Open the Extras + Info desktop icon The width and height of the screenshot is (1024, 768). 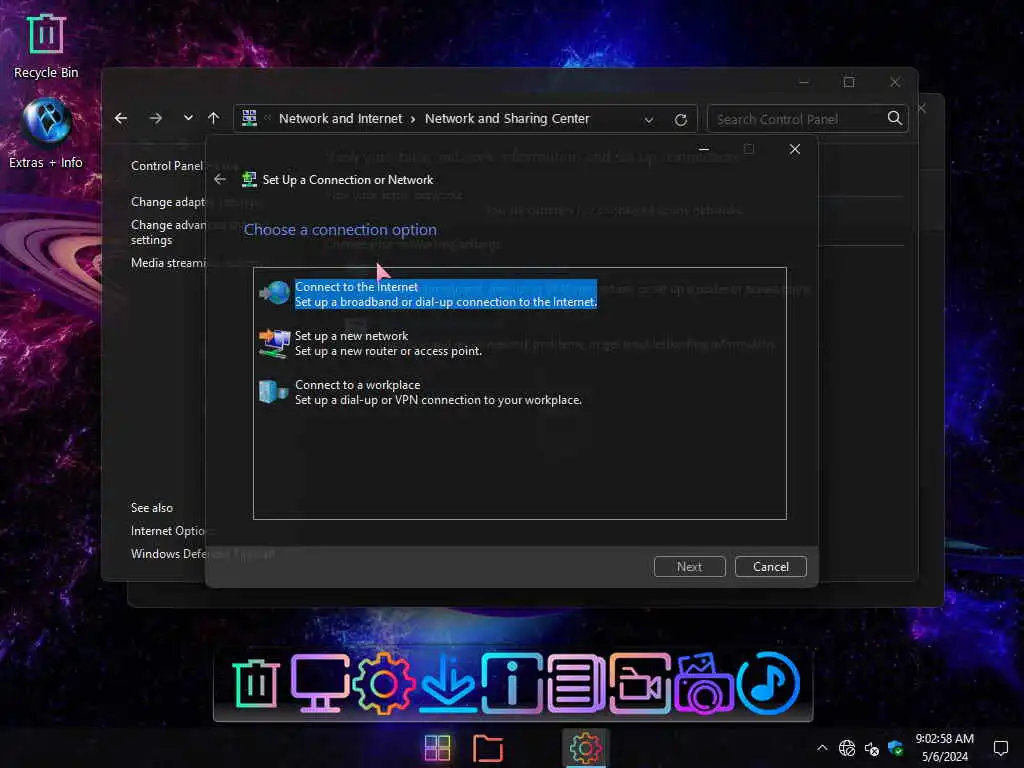46,133
